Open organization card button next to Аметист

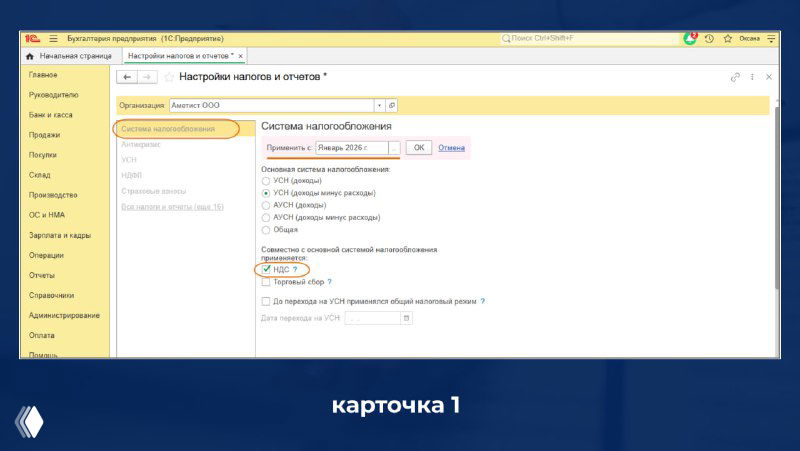coord(392,105)
